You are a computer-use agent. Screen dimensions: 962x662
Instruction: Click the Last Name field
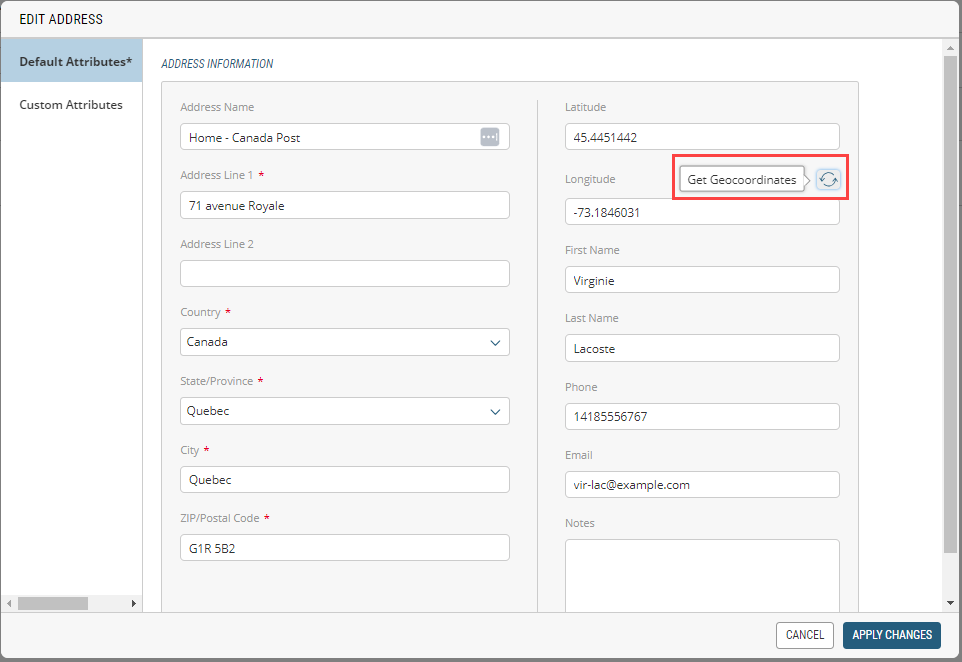click(x=701, y=349)
